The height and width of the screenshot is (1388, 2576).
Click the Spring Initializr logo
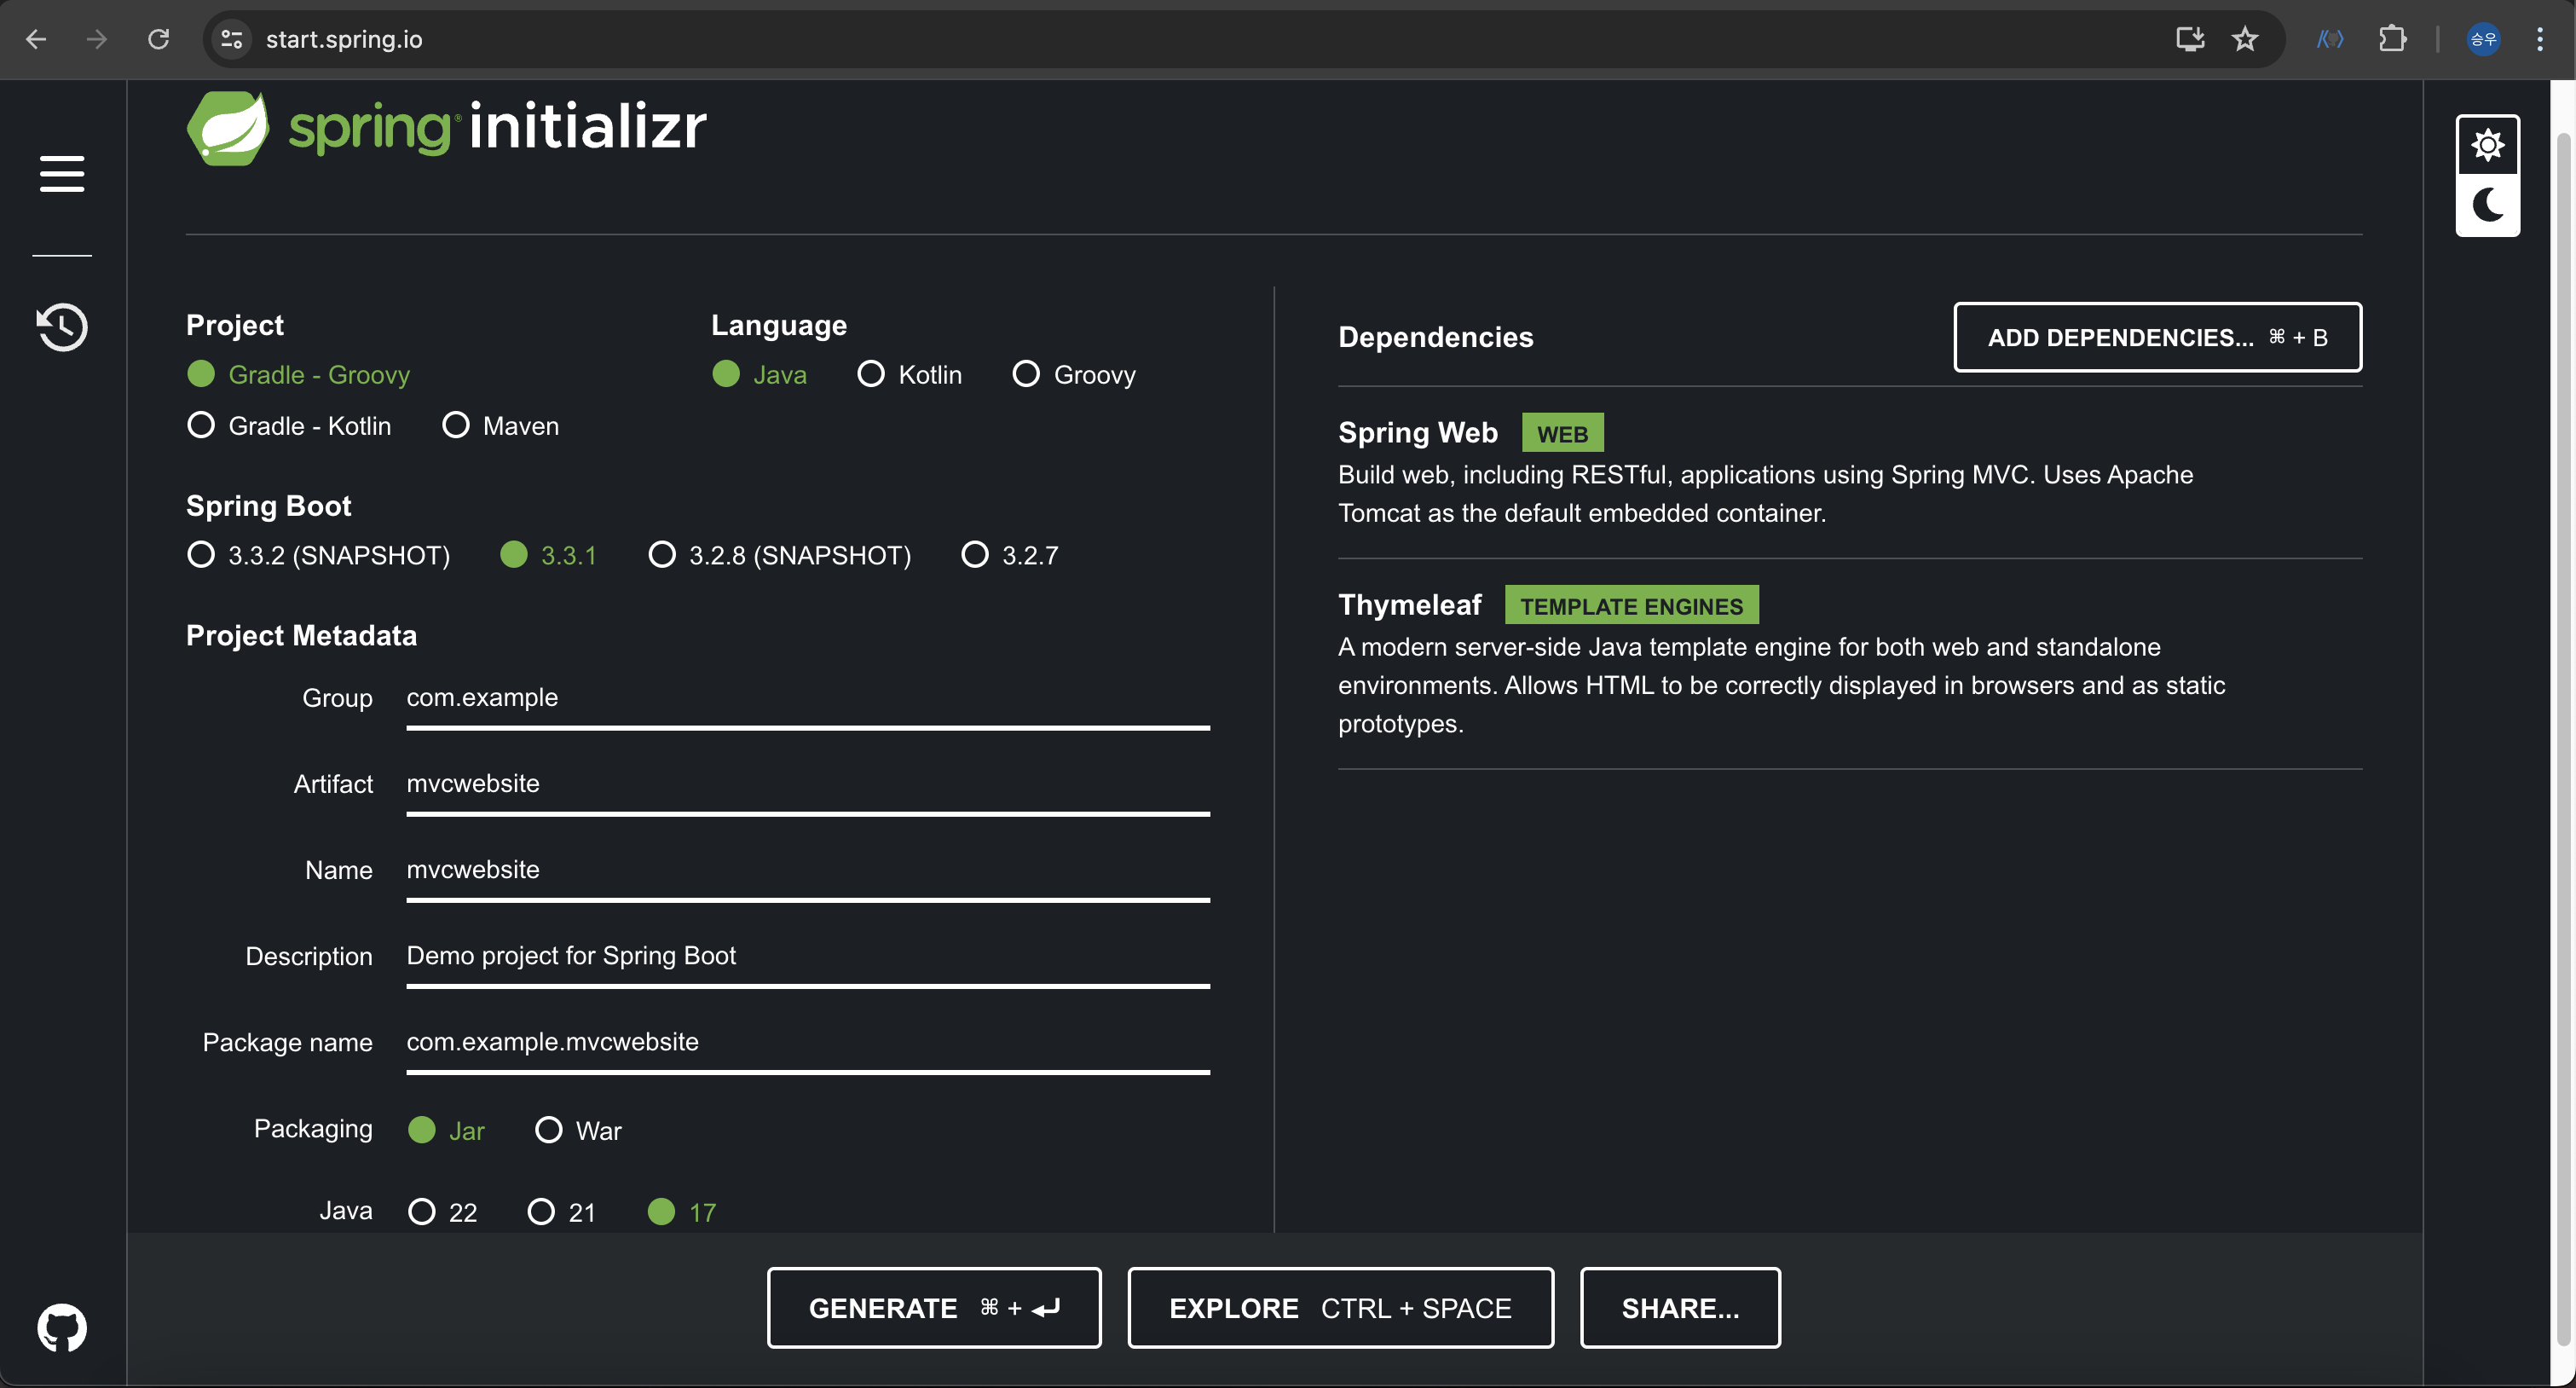[446, 127]
